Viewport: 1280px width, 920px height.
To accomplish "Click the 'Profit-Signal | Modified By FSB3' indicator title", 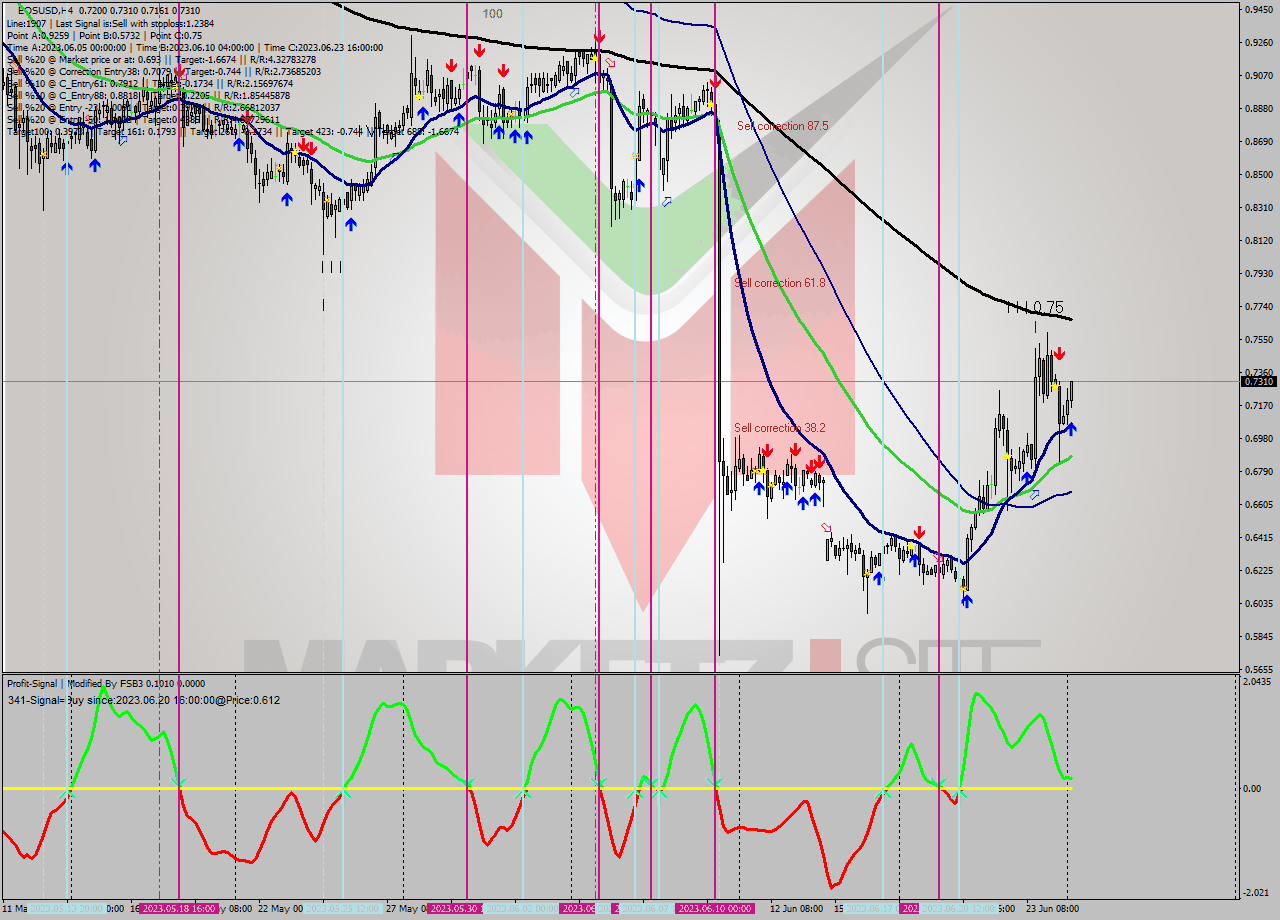I will 106,684.
